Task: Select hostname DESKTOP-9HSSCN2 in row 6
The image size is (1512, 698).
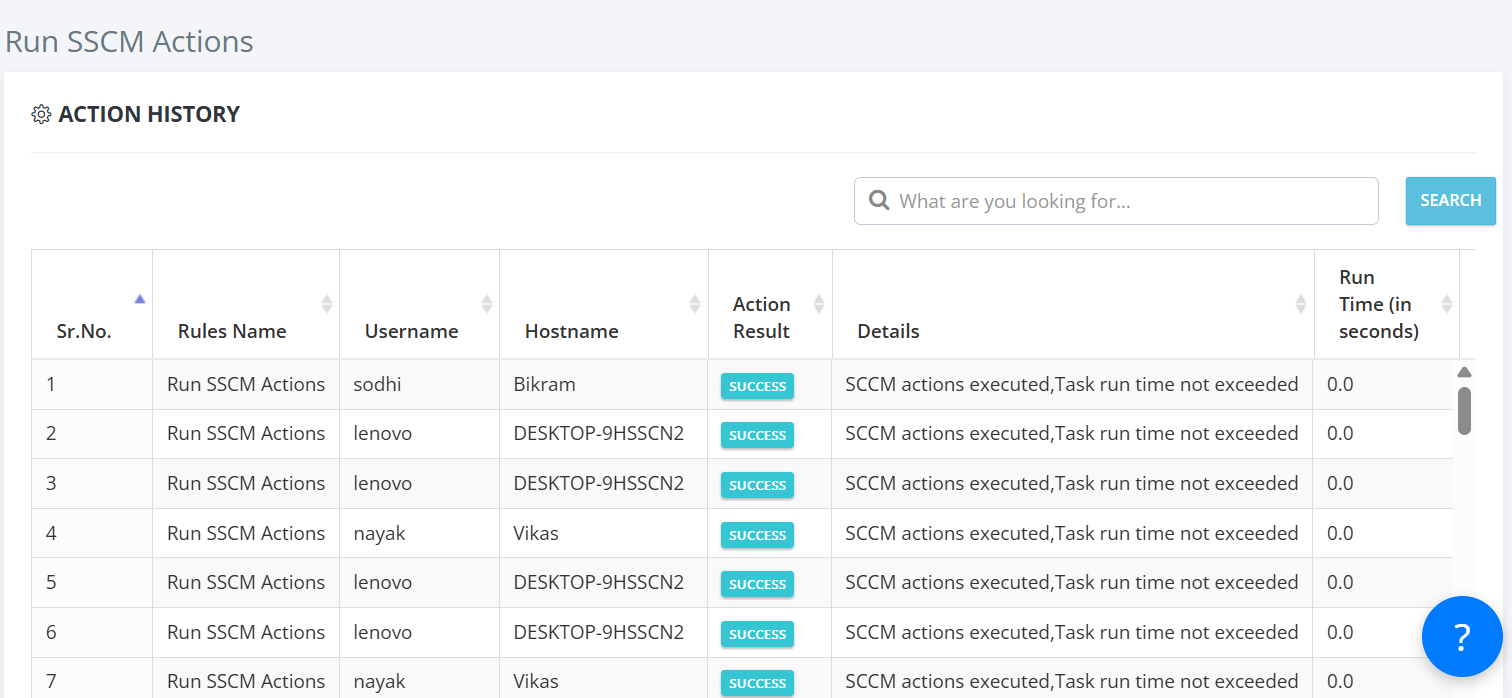Action: click(x=598, y=632)
